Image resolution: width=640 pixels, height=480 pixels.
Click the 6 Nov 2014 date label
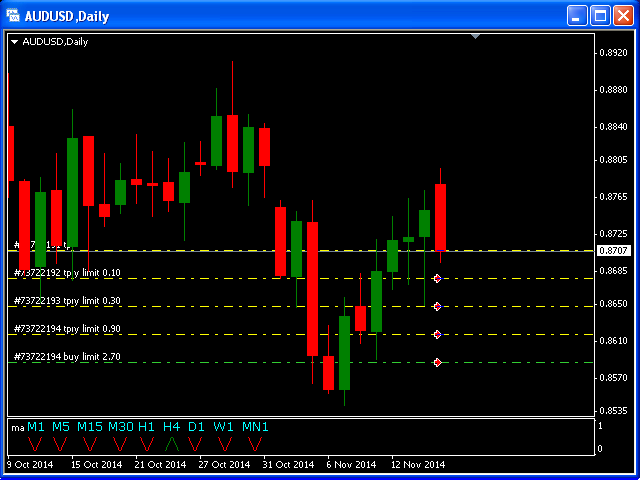point(351,464)
